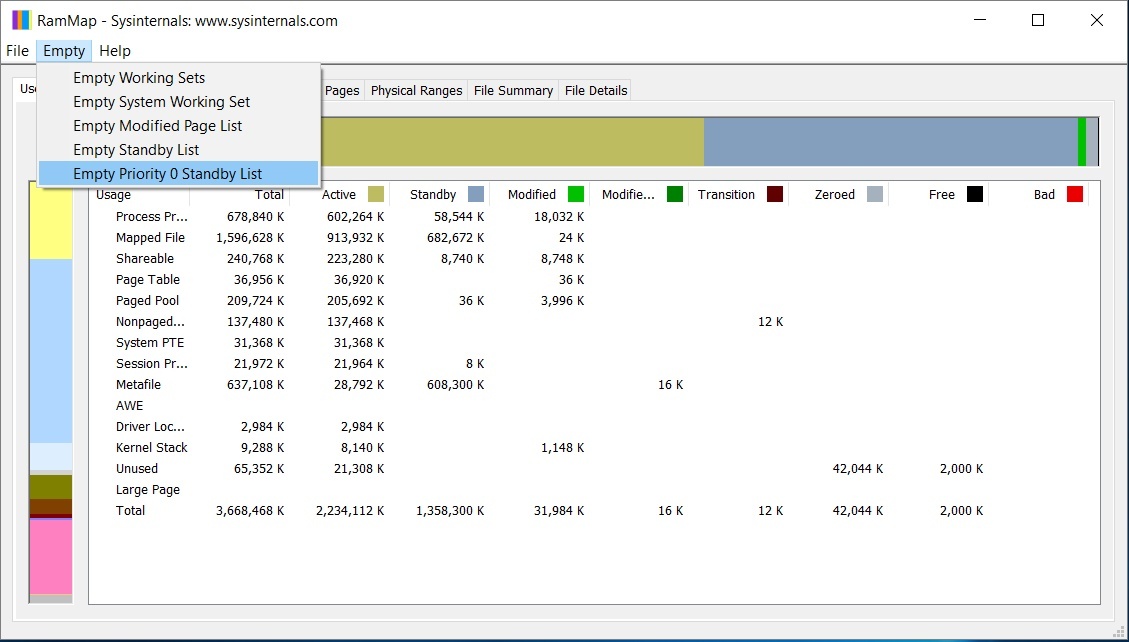1129x642 pixels.
Task: Open the File menu
Action: [x=17, y=51]
